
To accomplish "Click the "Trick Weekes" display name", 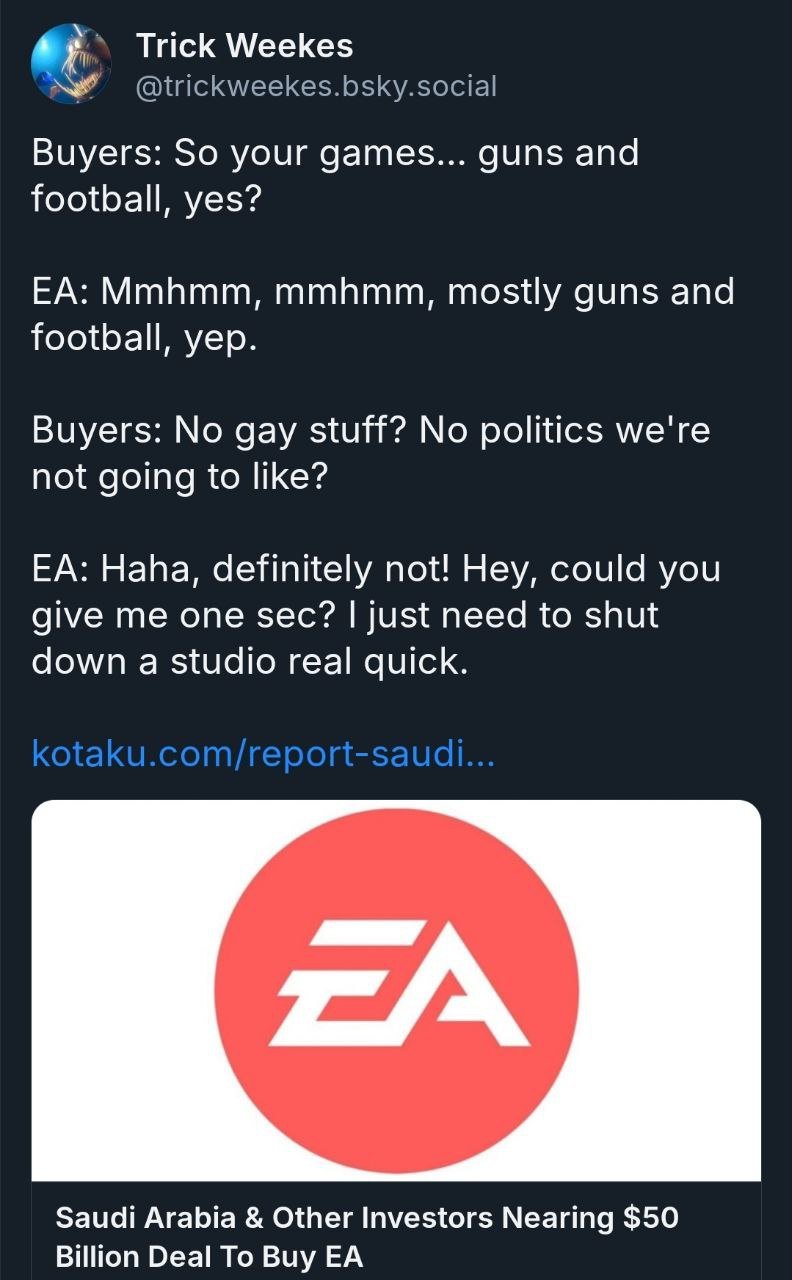I will 244,45.
